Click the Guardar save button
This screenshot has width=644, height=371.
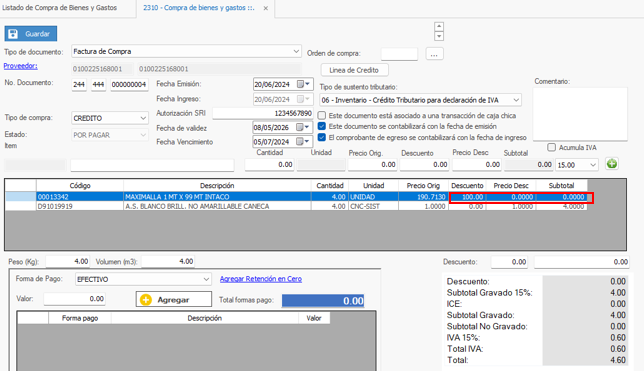coord(31,34)
